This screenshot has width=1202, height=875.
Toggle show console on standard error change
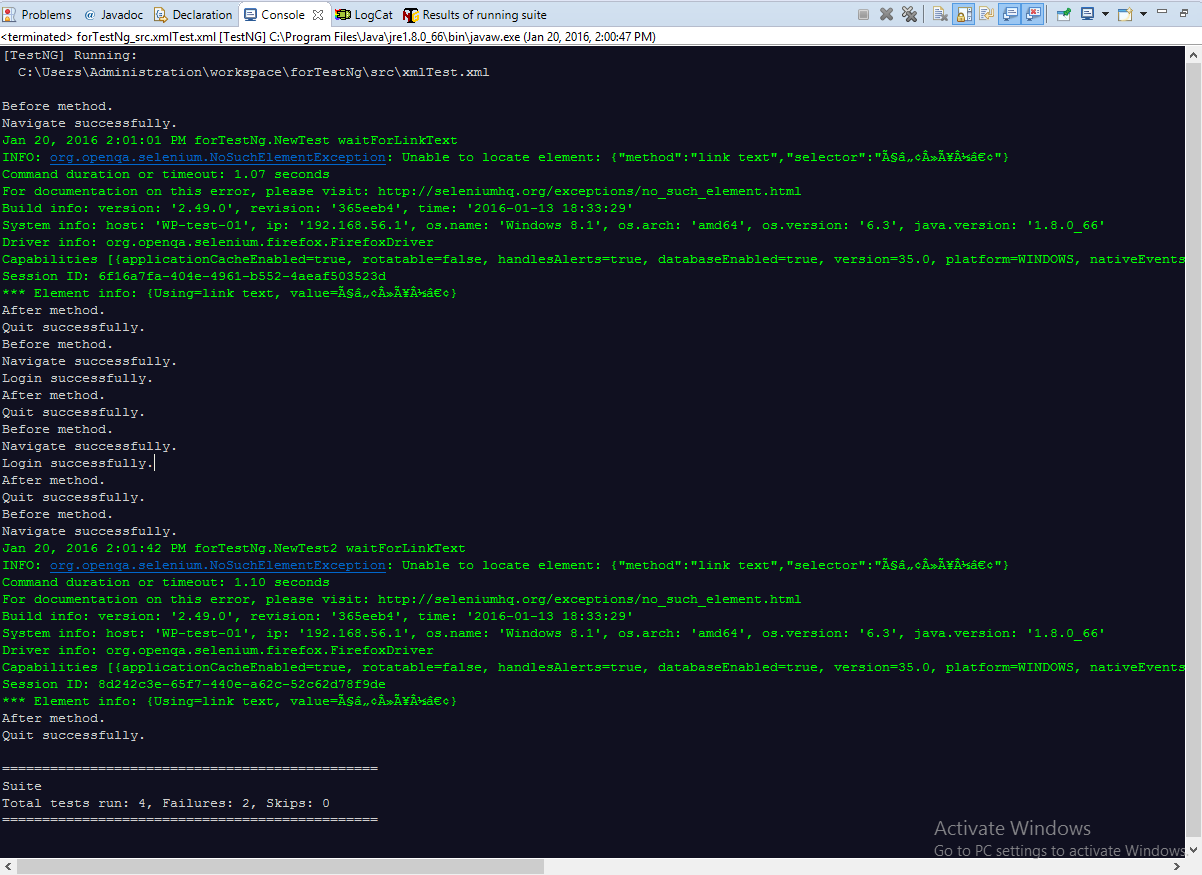pyautogui.click(x=1033, y=14)
